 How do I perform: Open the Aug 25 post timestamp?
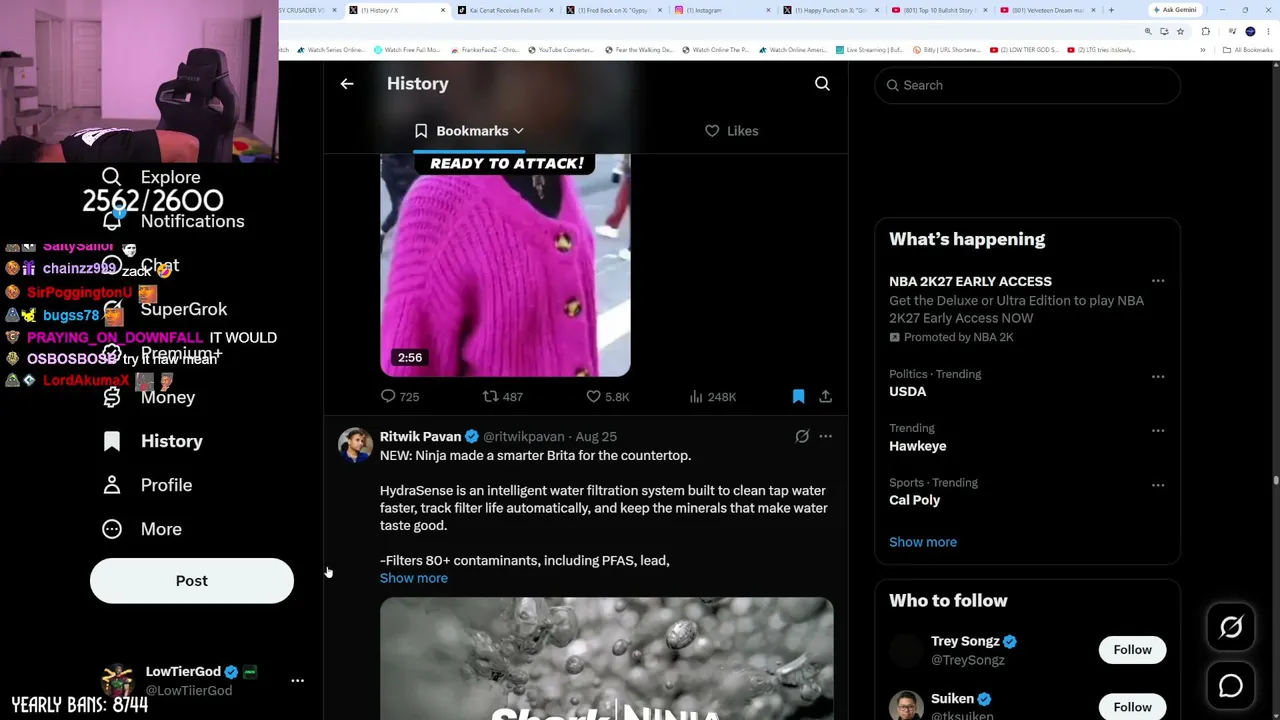pos(596,437)
